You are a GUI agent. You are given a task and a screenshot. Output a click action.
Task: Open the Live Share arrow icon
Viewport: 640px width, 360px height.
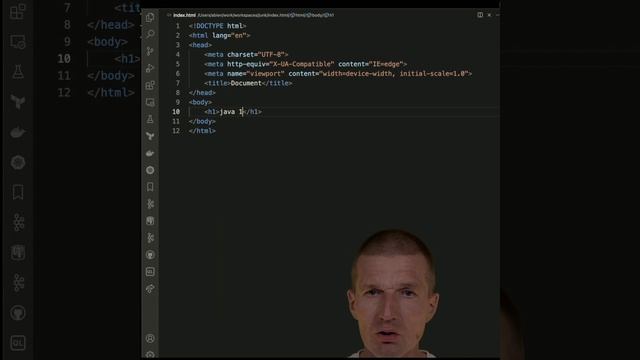coord(150,289)
